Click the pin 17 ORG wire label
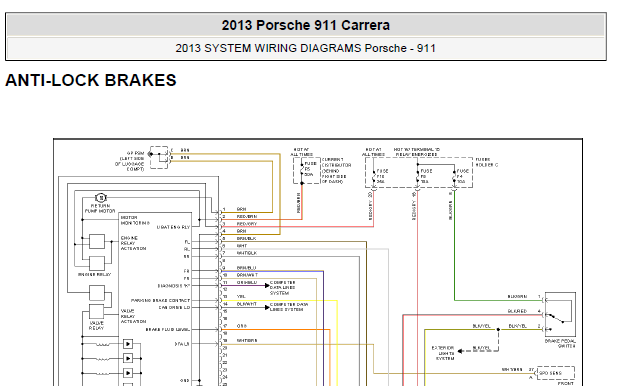The image size is (621, 386). tap(242, 326)
